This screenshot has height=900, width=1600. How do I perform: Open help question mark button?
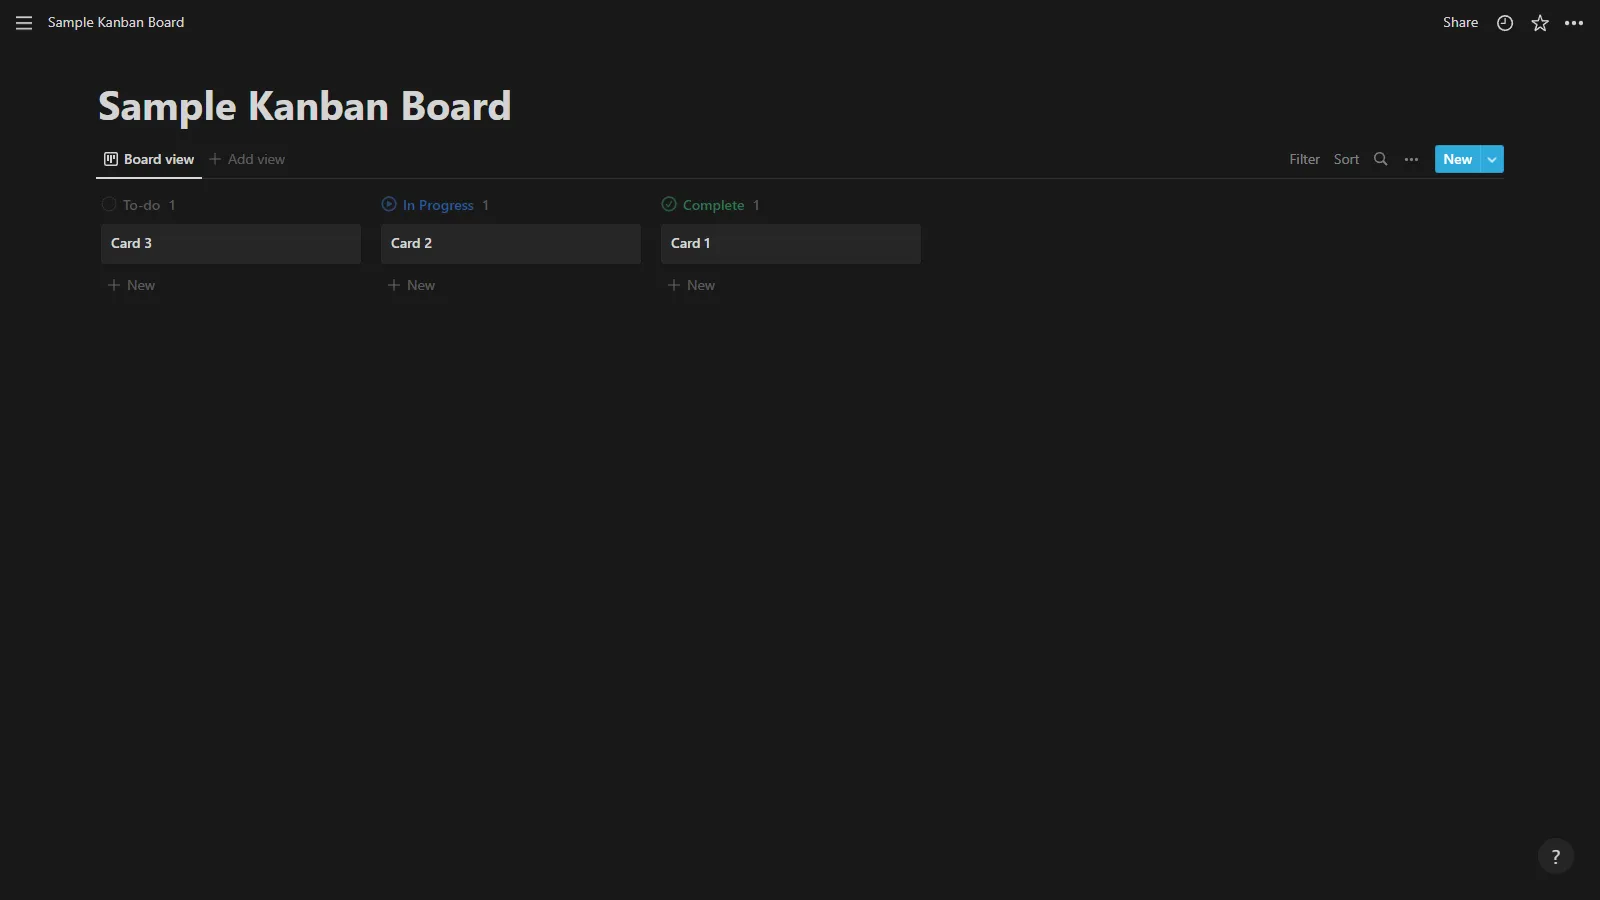(1555, 856)
